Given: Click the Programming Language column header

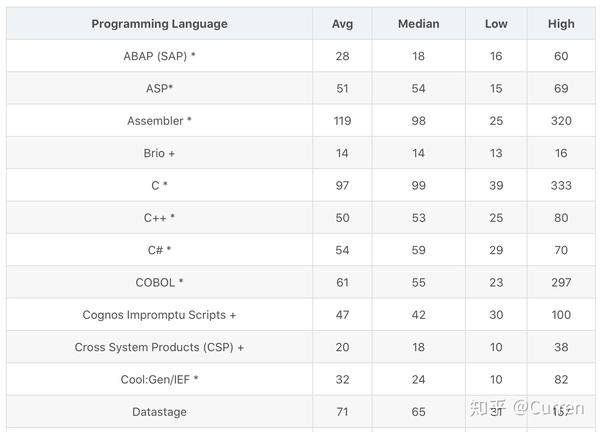Looking at the screenshot, I should tap(159, 24).
